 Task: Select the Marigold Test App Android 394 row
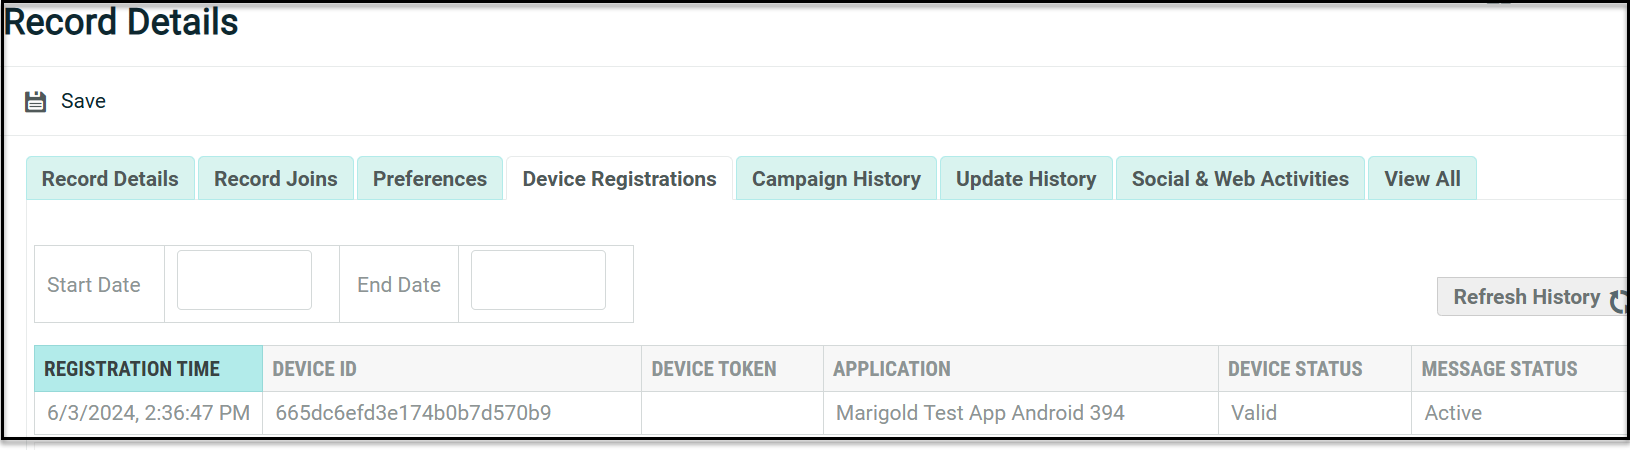tap(980, 413)
